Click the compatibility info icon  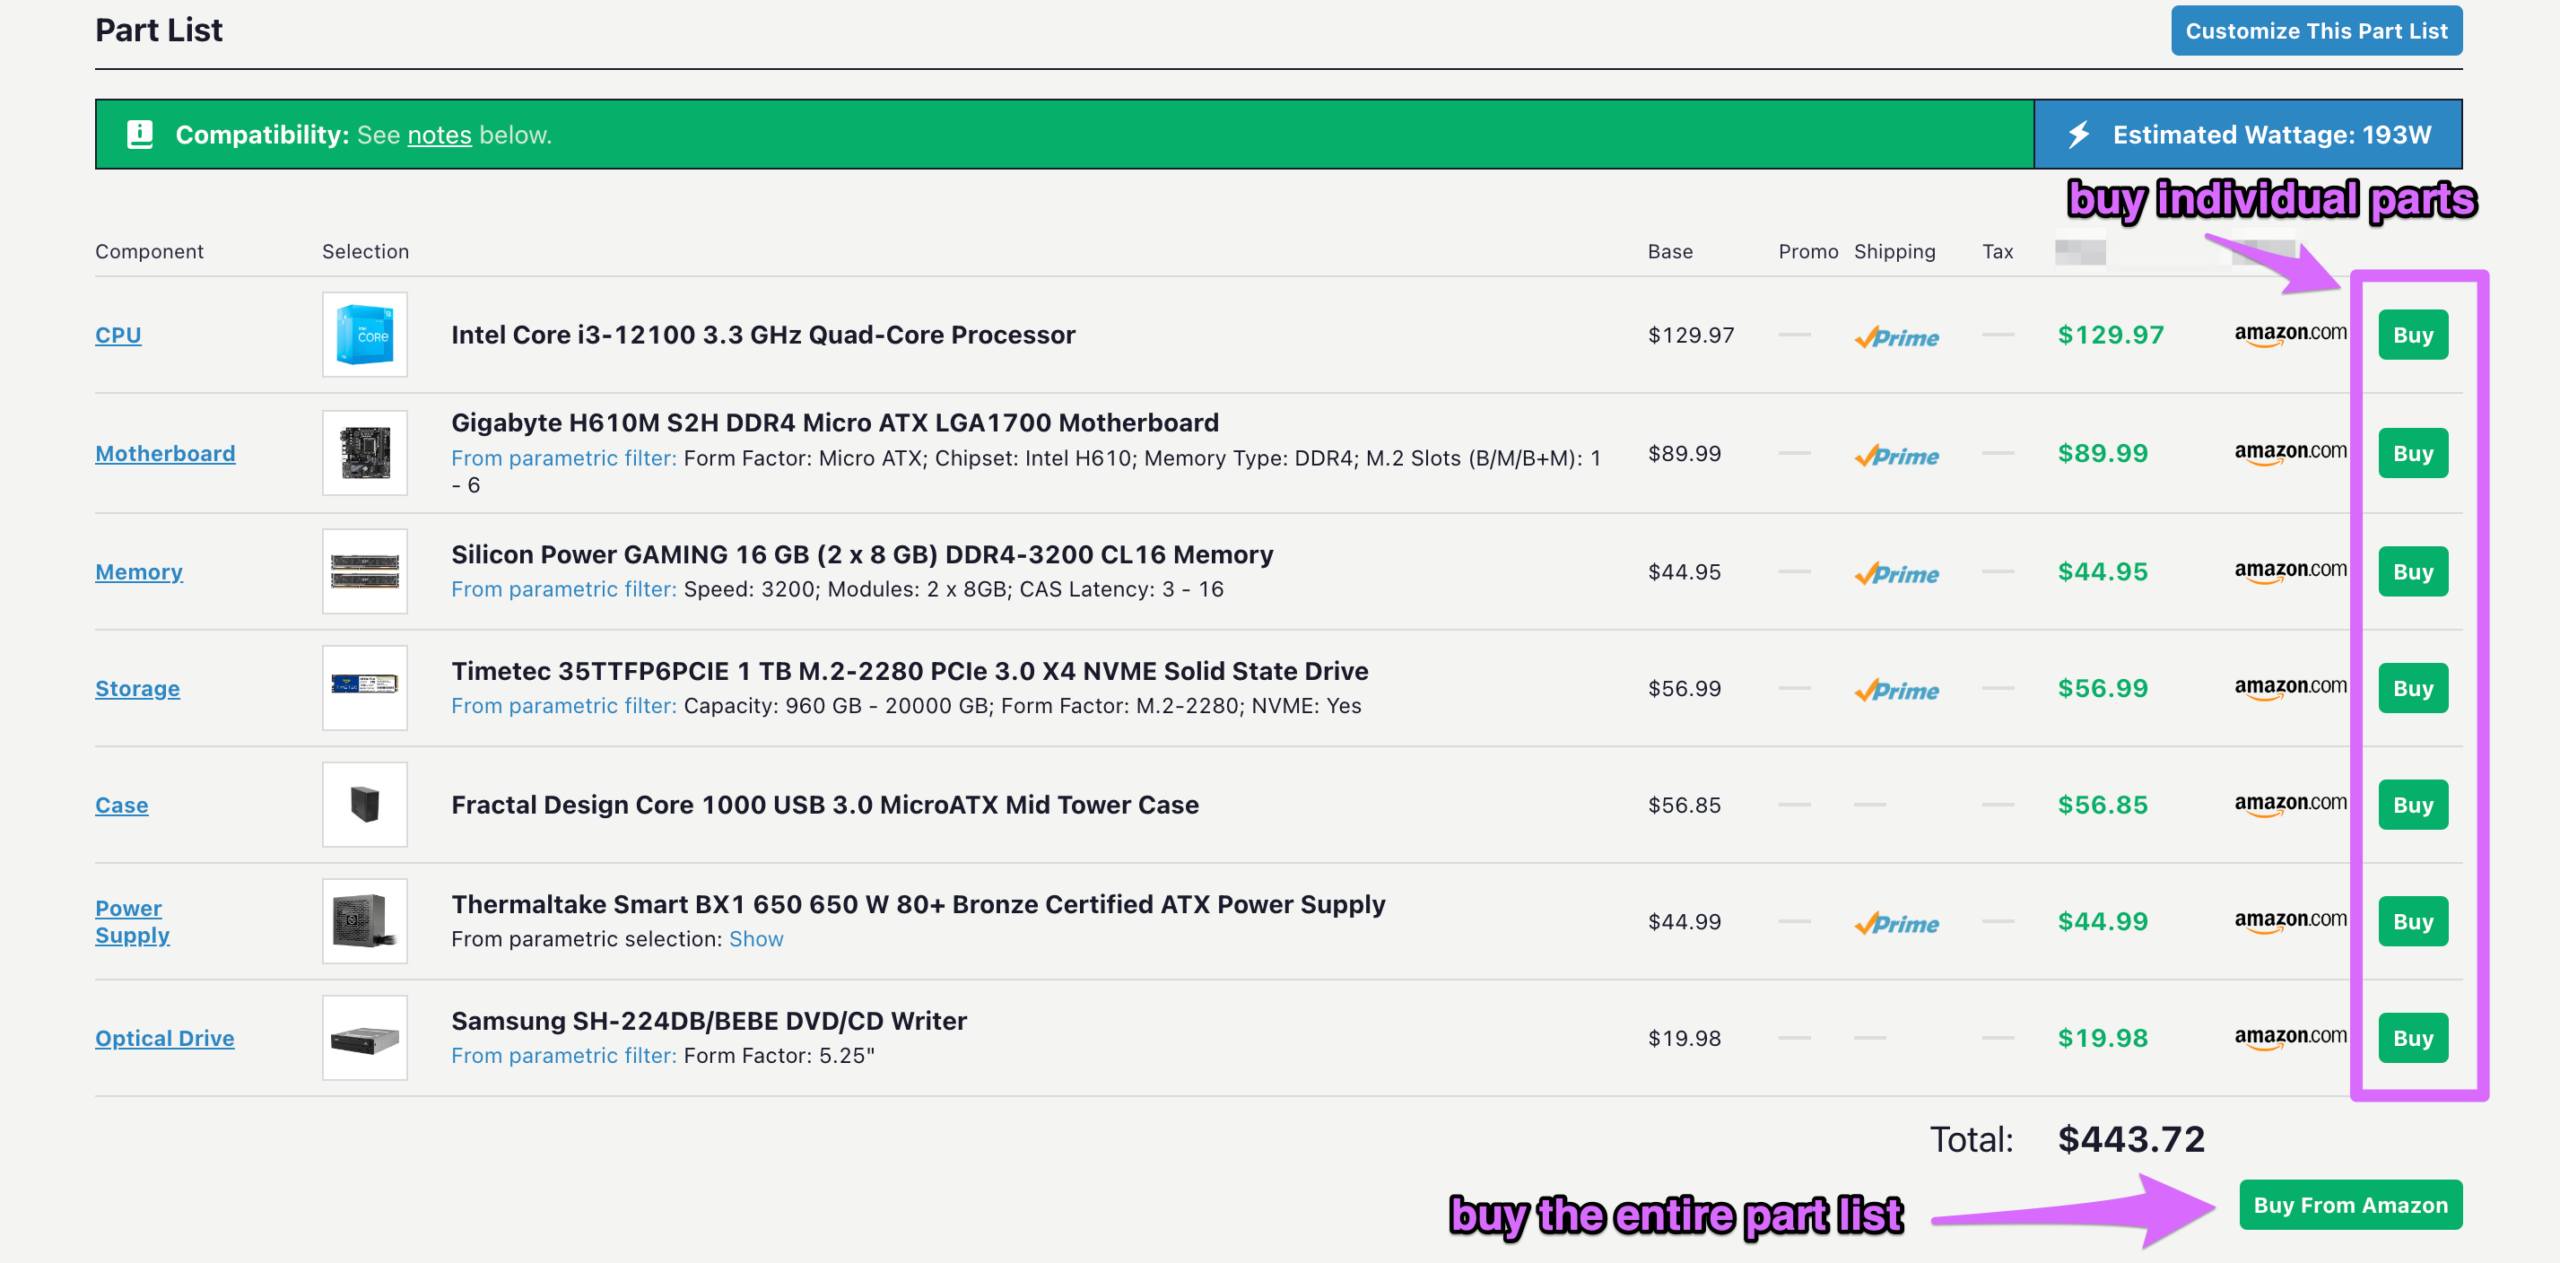(140, 134)
